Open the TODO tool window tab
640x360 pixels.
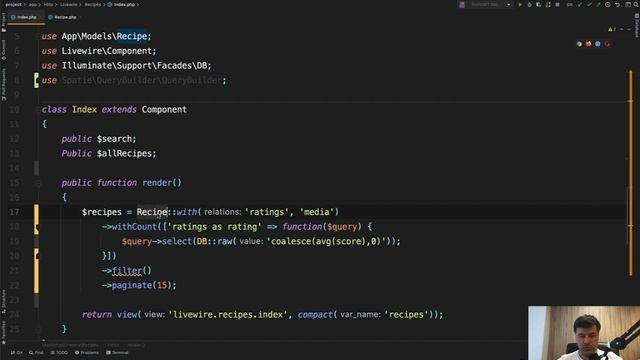[x=59, y=352]
